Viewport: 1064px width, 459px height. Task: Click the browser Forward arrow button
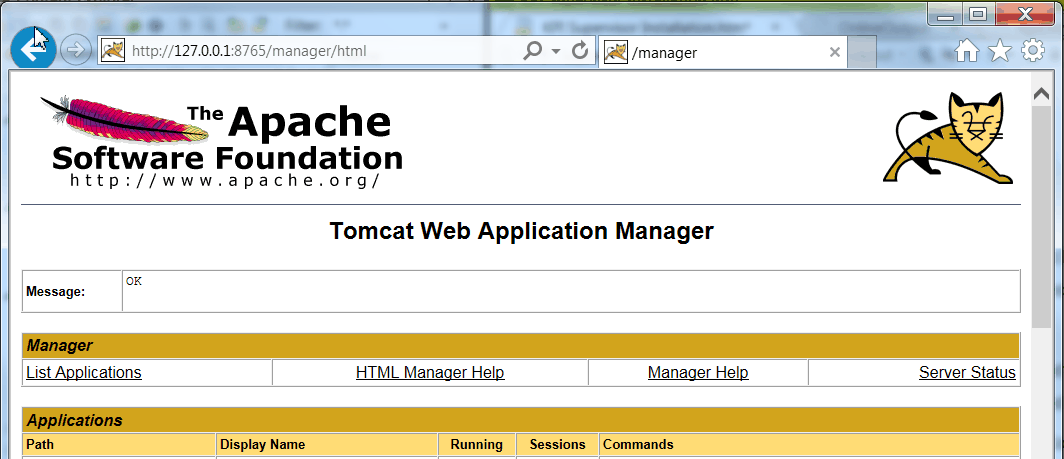click(x=75, y=51)
